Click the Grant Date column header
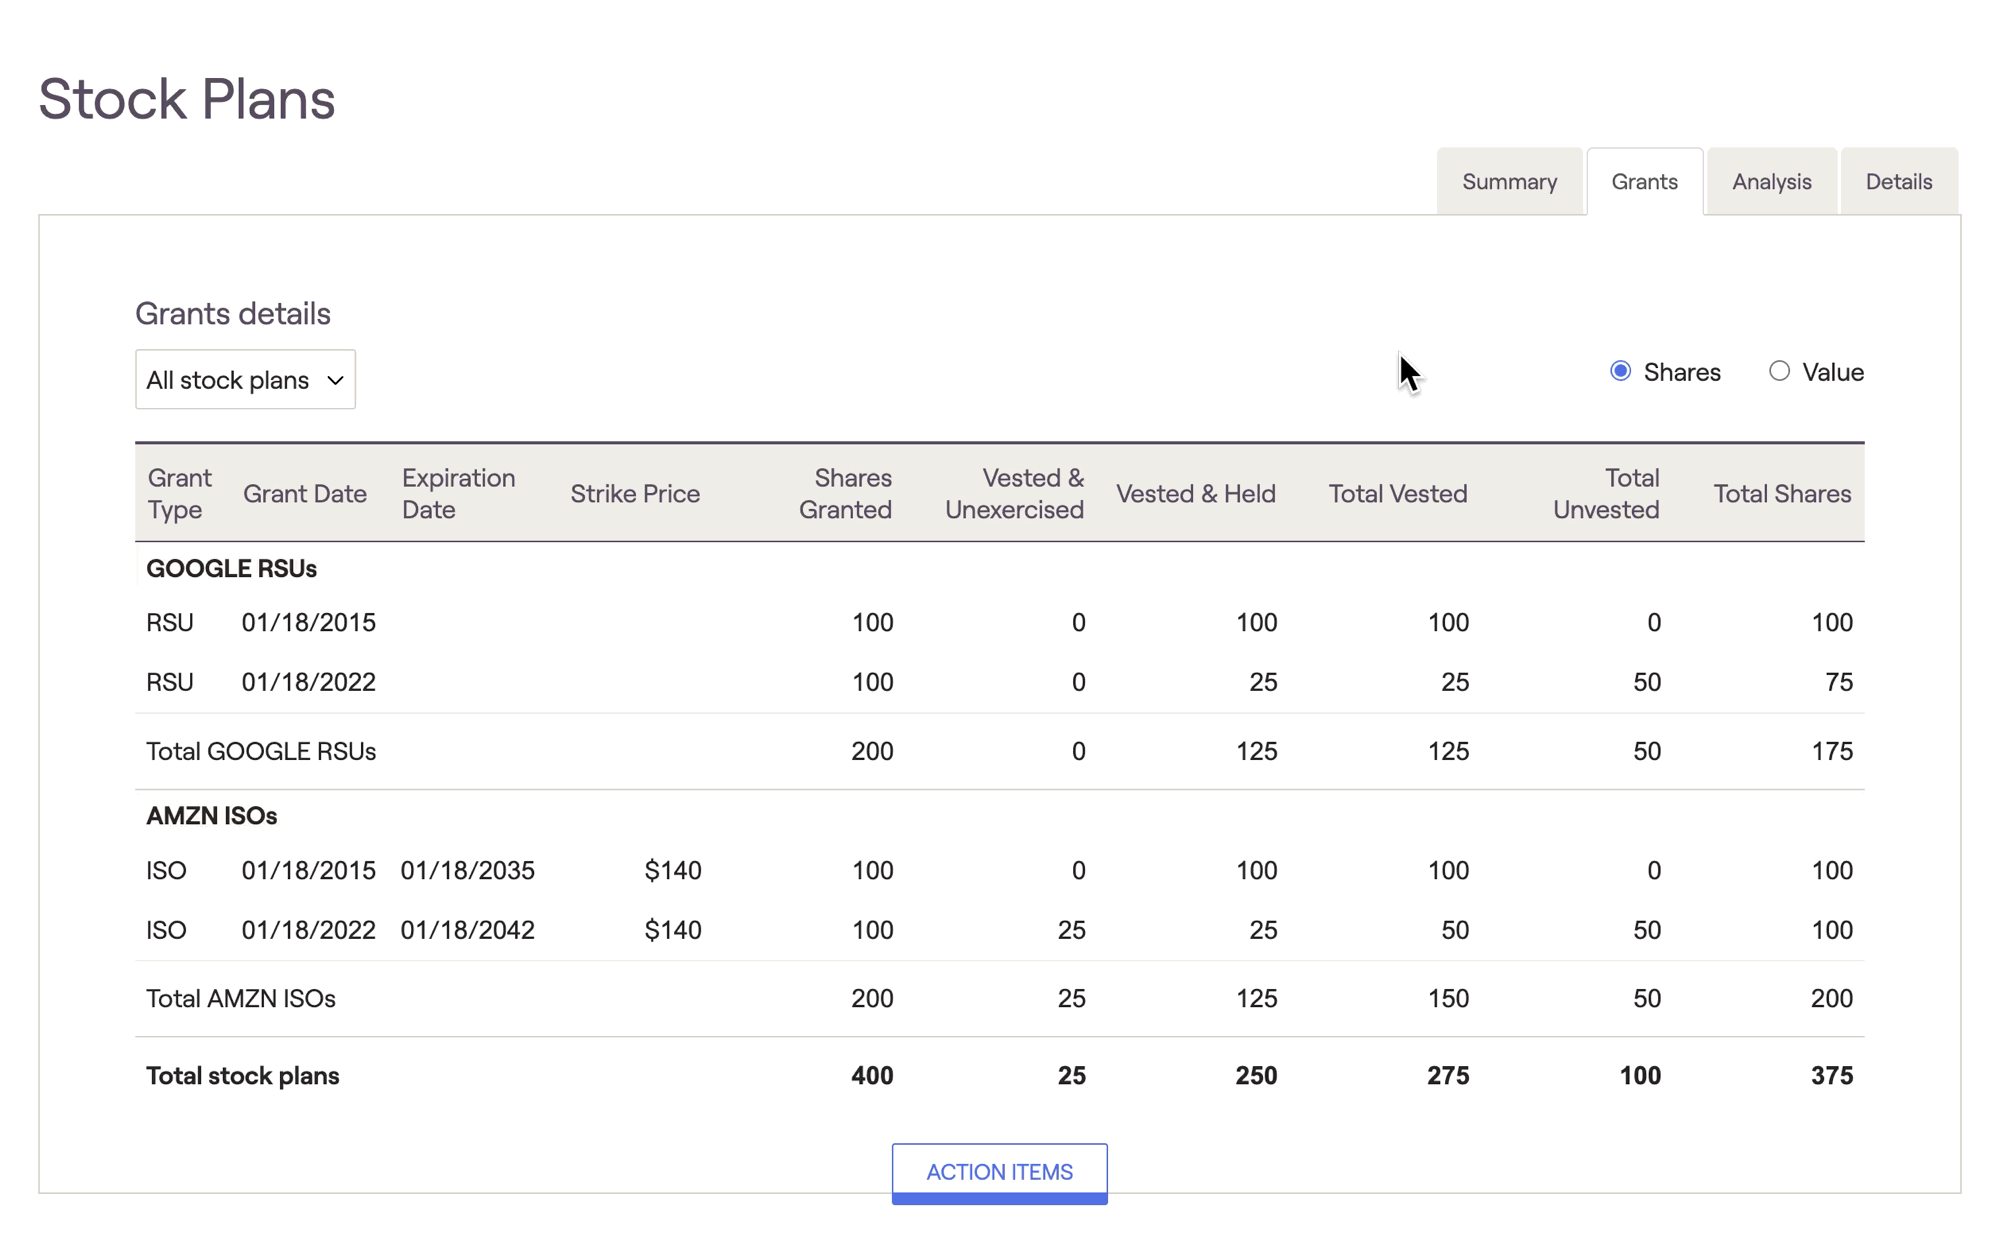 (x=305, y=494)
